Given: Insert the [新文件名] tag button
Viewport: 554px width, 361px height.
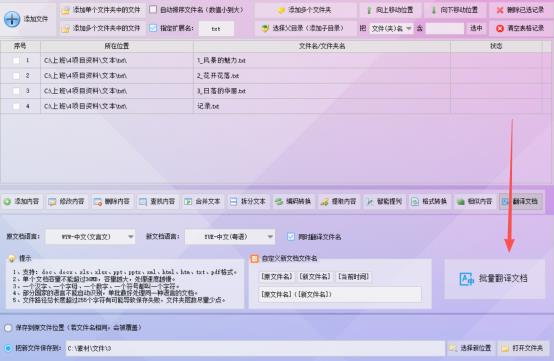Looking at the screenshot, I should pyautogui.click(x=315, y=277).
